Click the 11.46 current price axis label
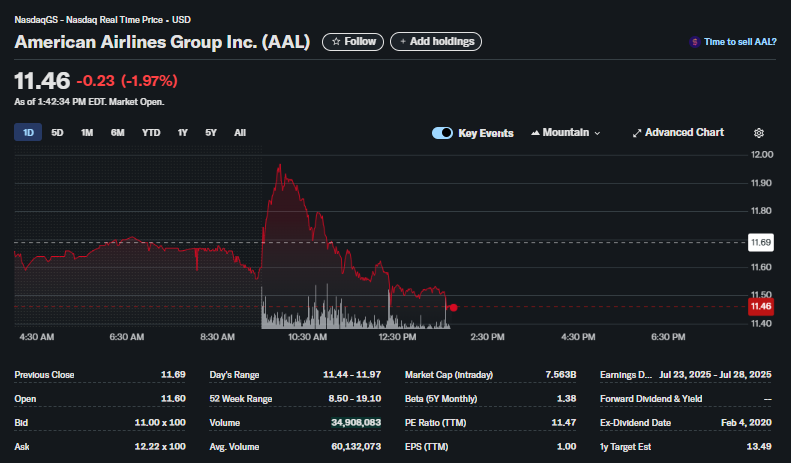791x463 pixels. click(761, 306)
